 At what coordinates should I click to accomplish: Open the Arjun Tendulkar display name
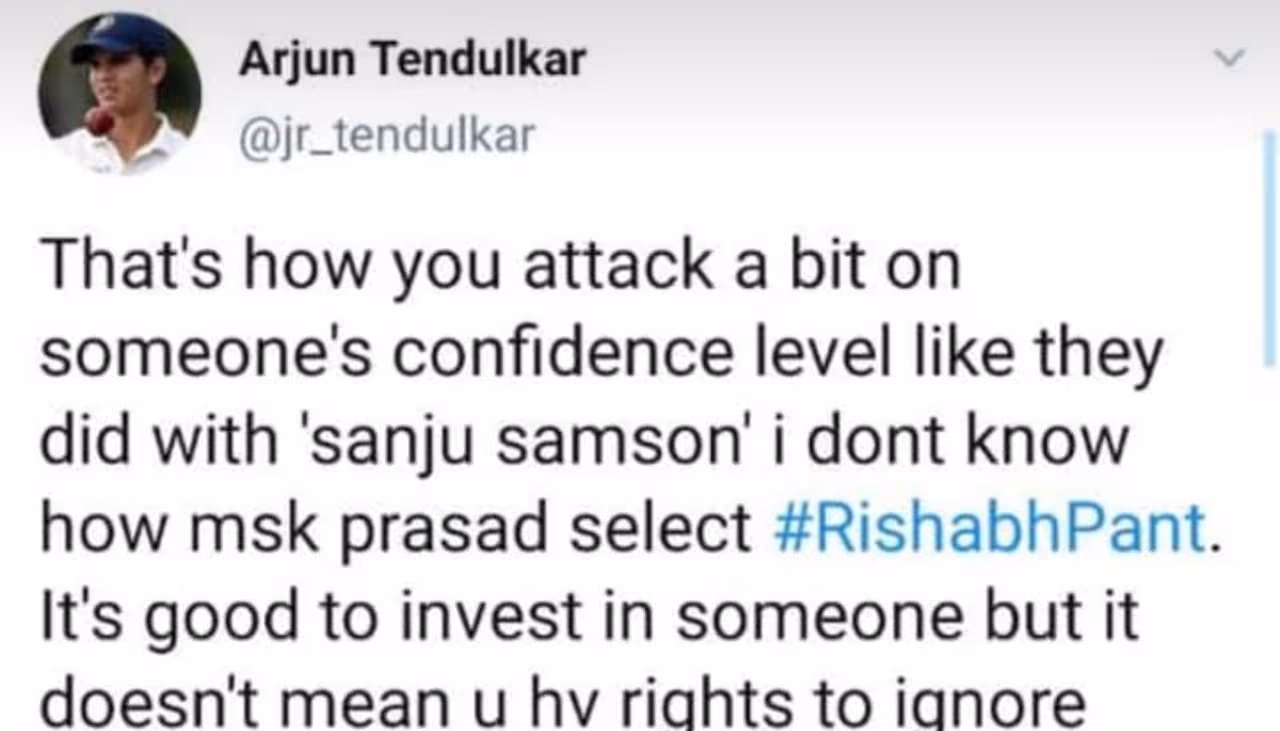[x=411, y=62]
